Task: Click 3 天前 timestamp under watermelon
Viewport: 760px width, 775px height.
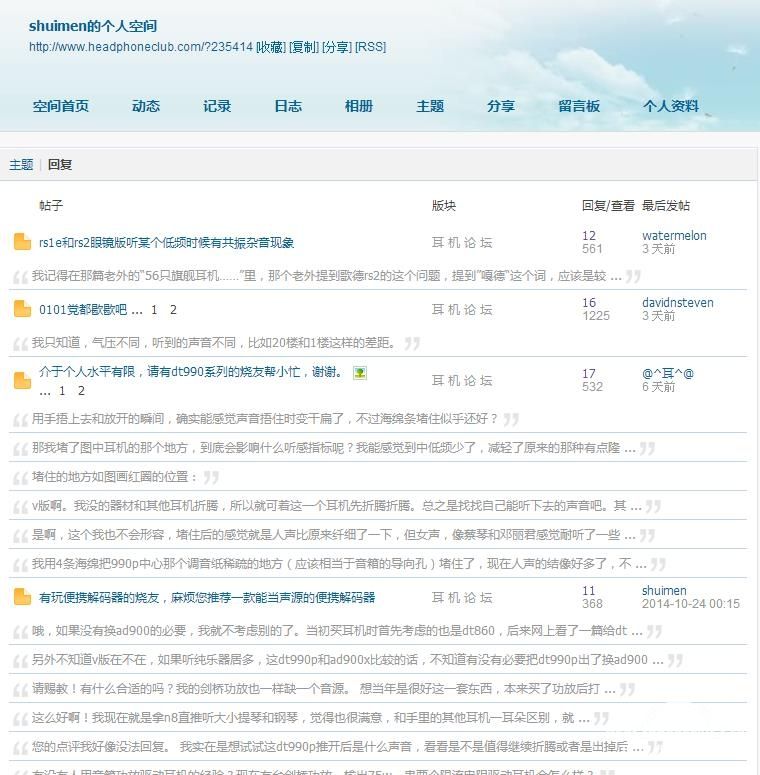Action: tap(658, 249)
